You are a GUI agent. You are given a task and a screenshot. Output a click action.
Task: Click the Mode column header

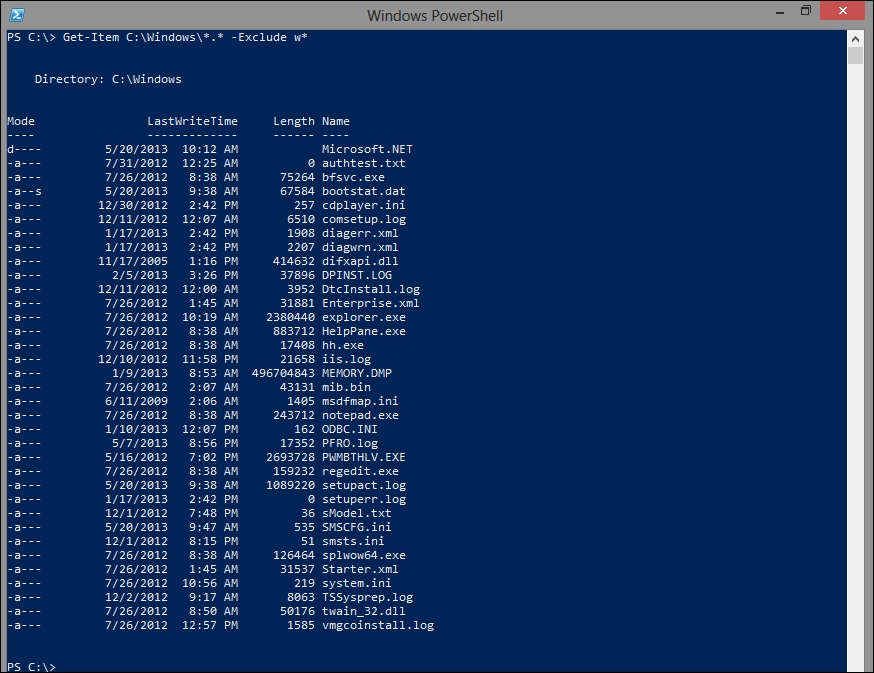click(x=21, y=121)
